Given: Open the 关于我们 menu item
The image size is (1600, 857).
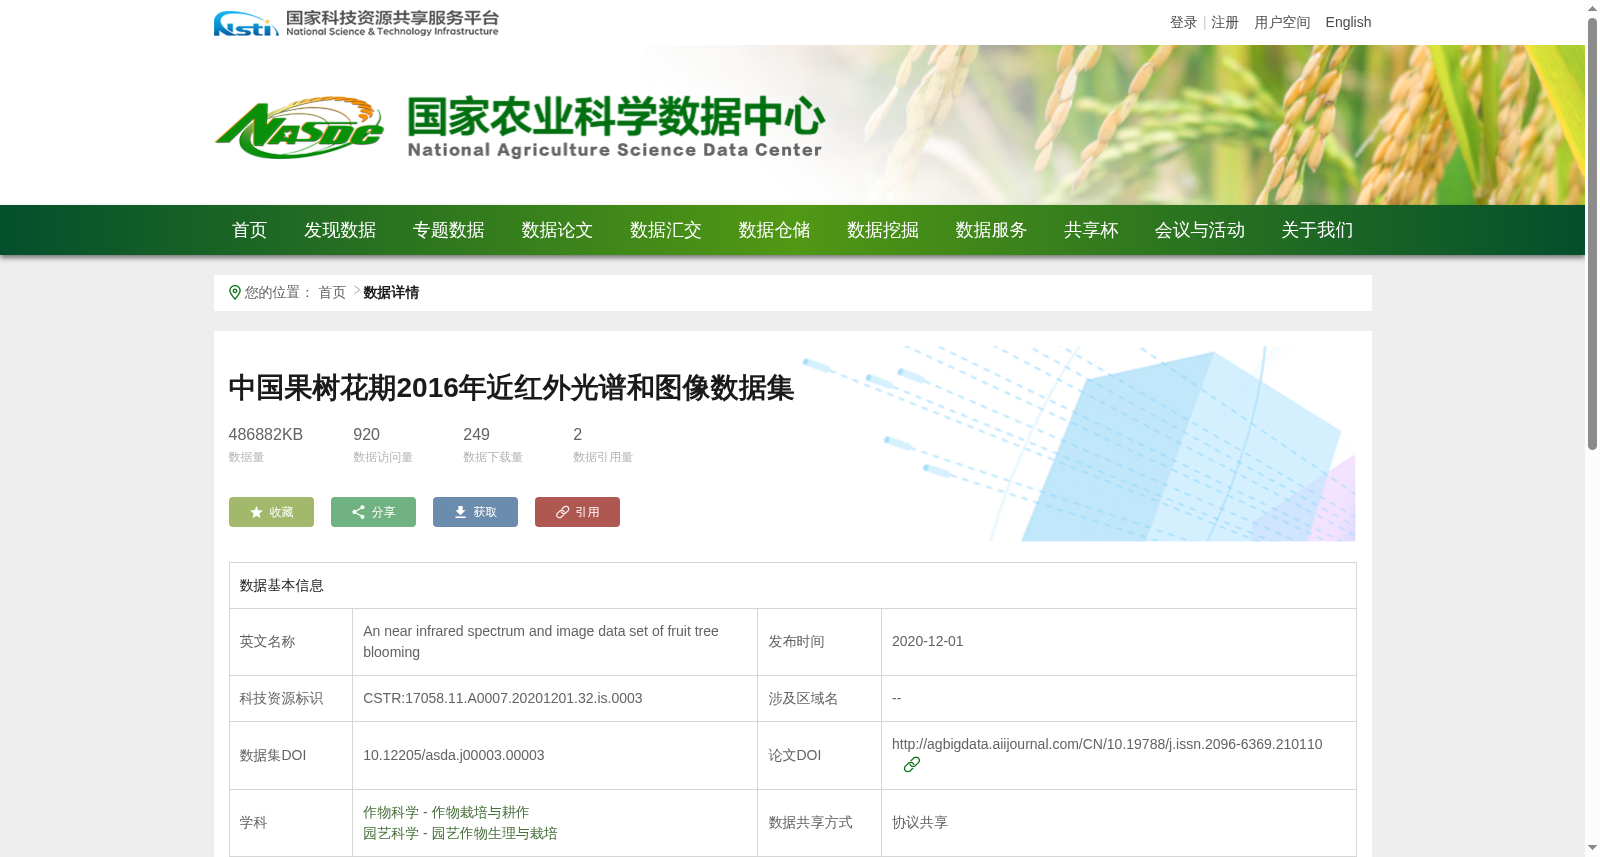Looking at the screenshot, I should 1317,230.
